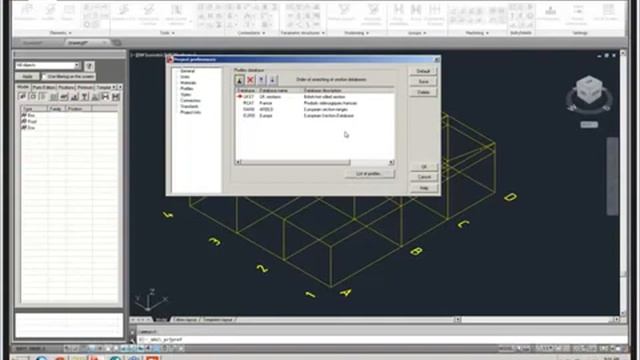Select Profiles in the preferences tree
640x360 pixels.
coord(187,89)
